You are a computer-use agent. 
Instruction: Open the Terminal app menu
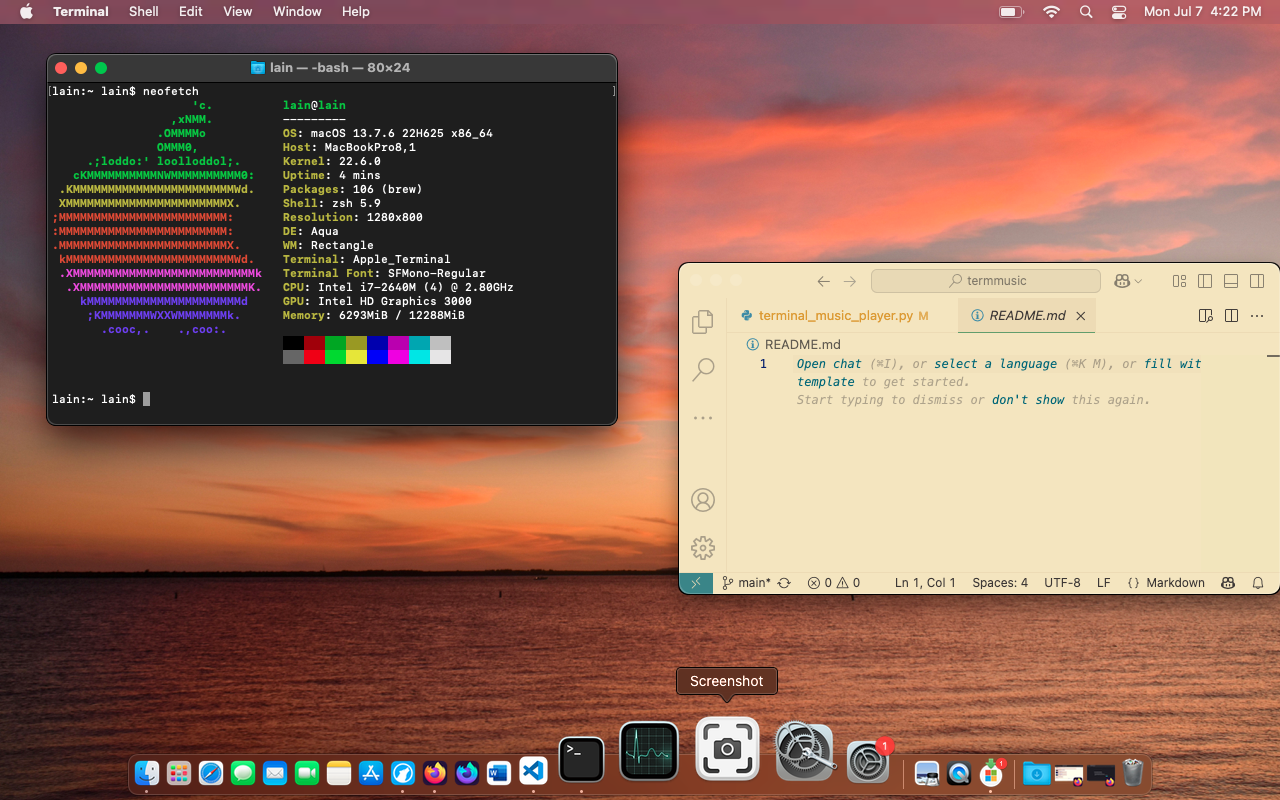click(x=81, y=12)
